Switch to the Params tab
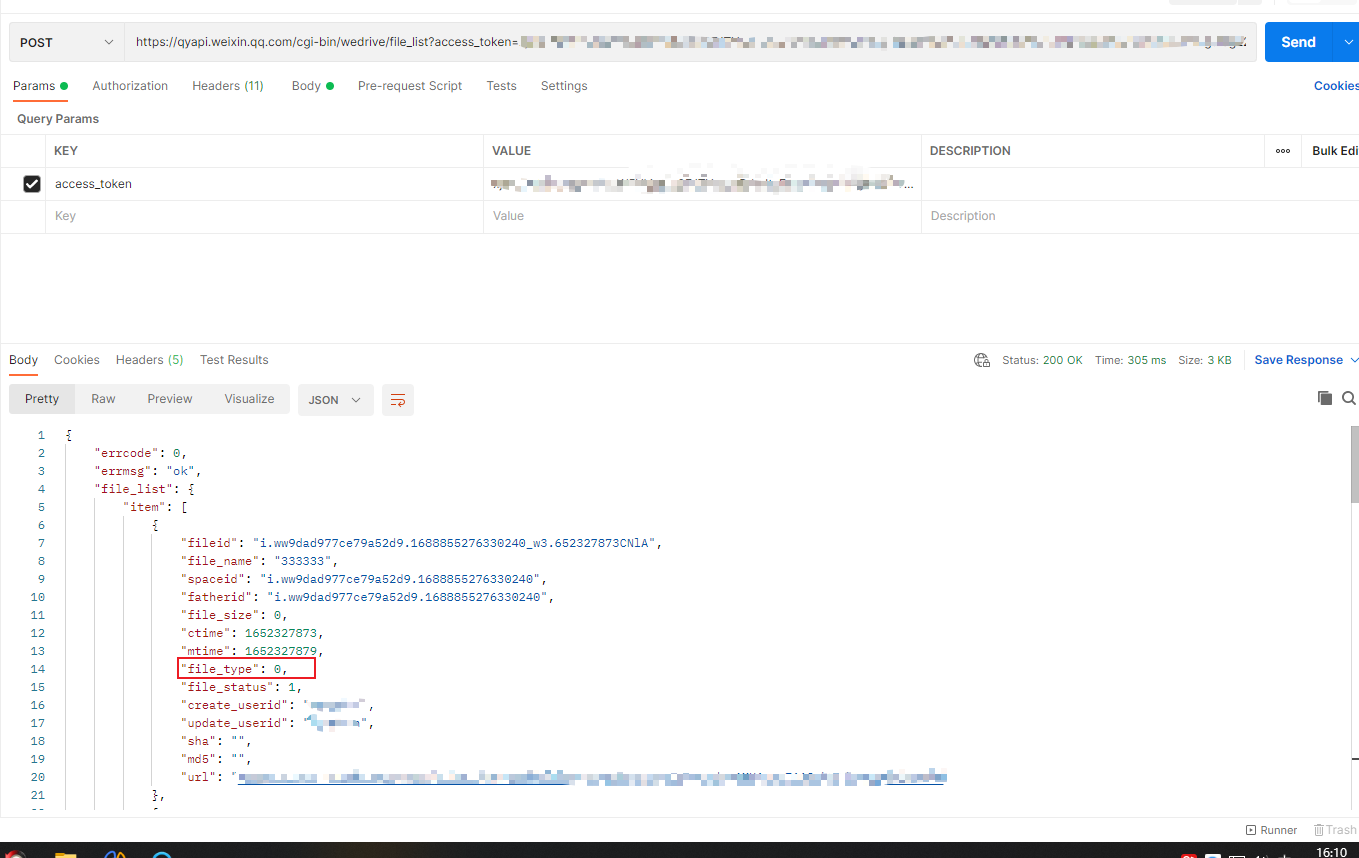The width and height of the screenshot is (1359, 858). 40,86
